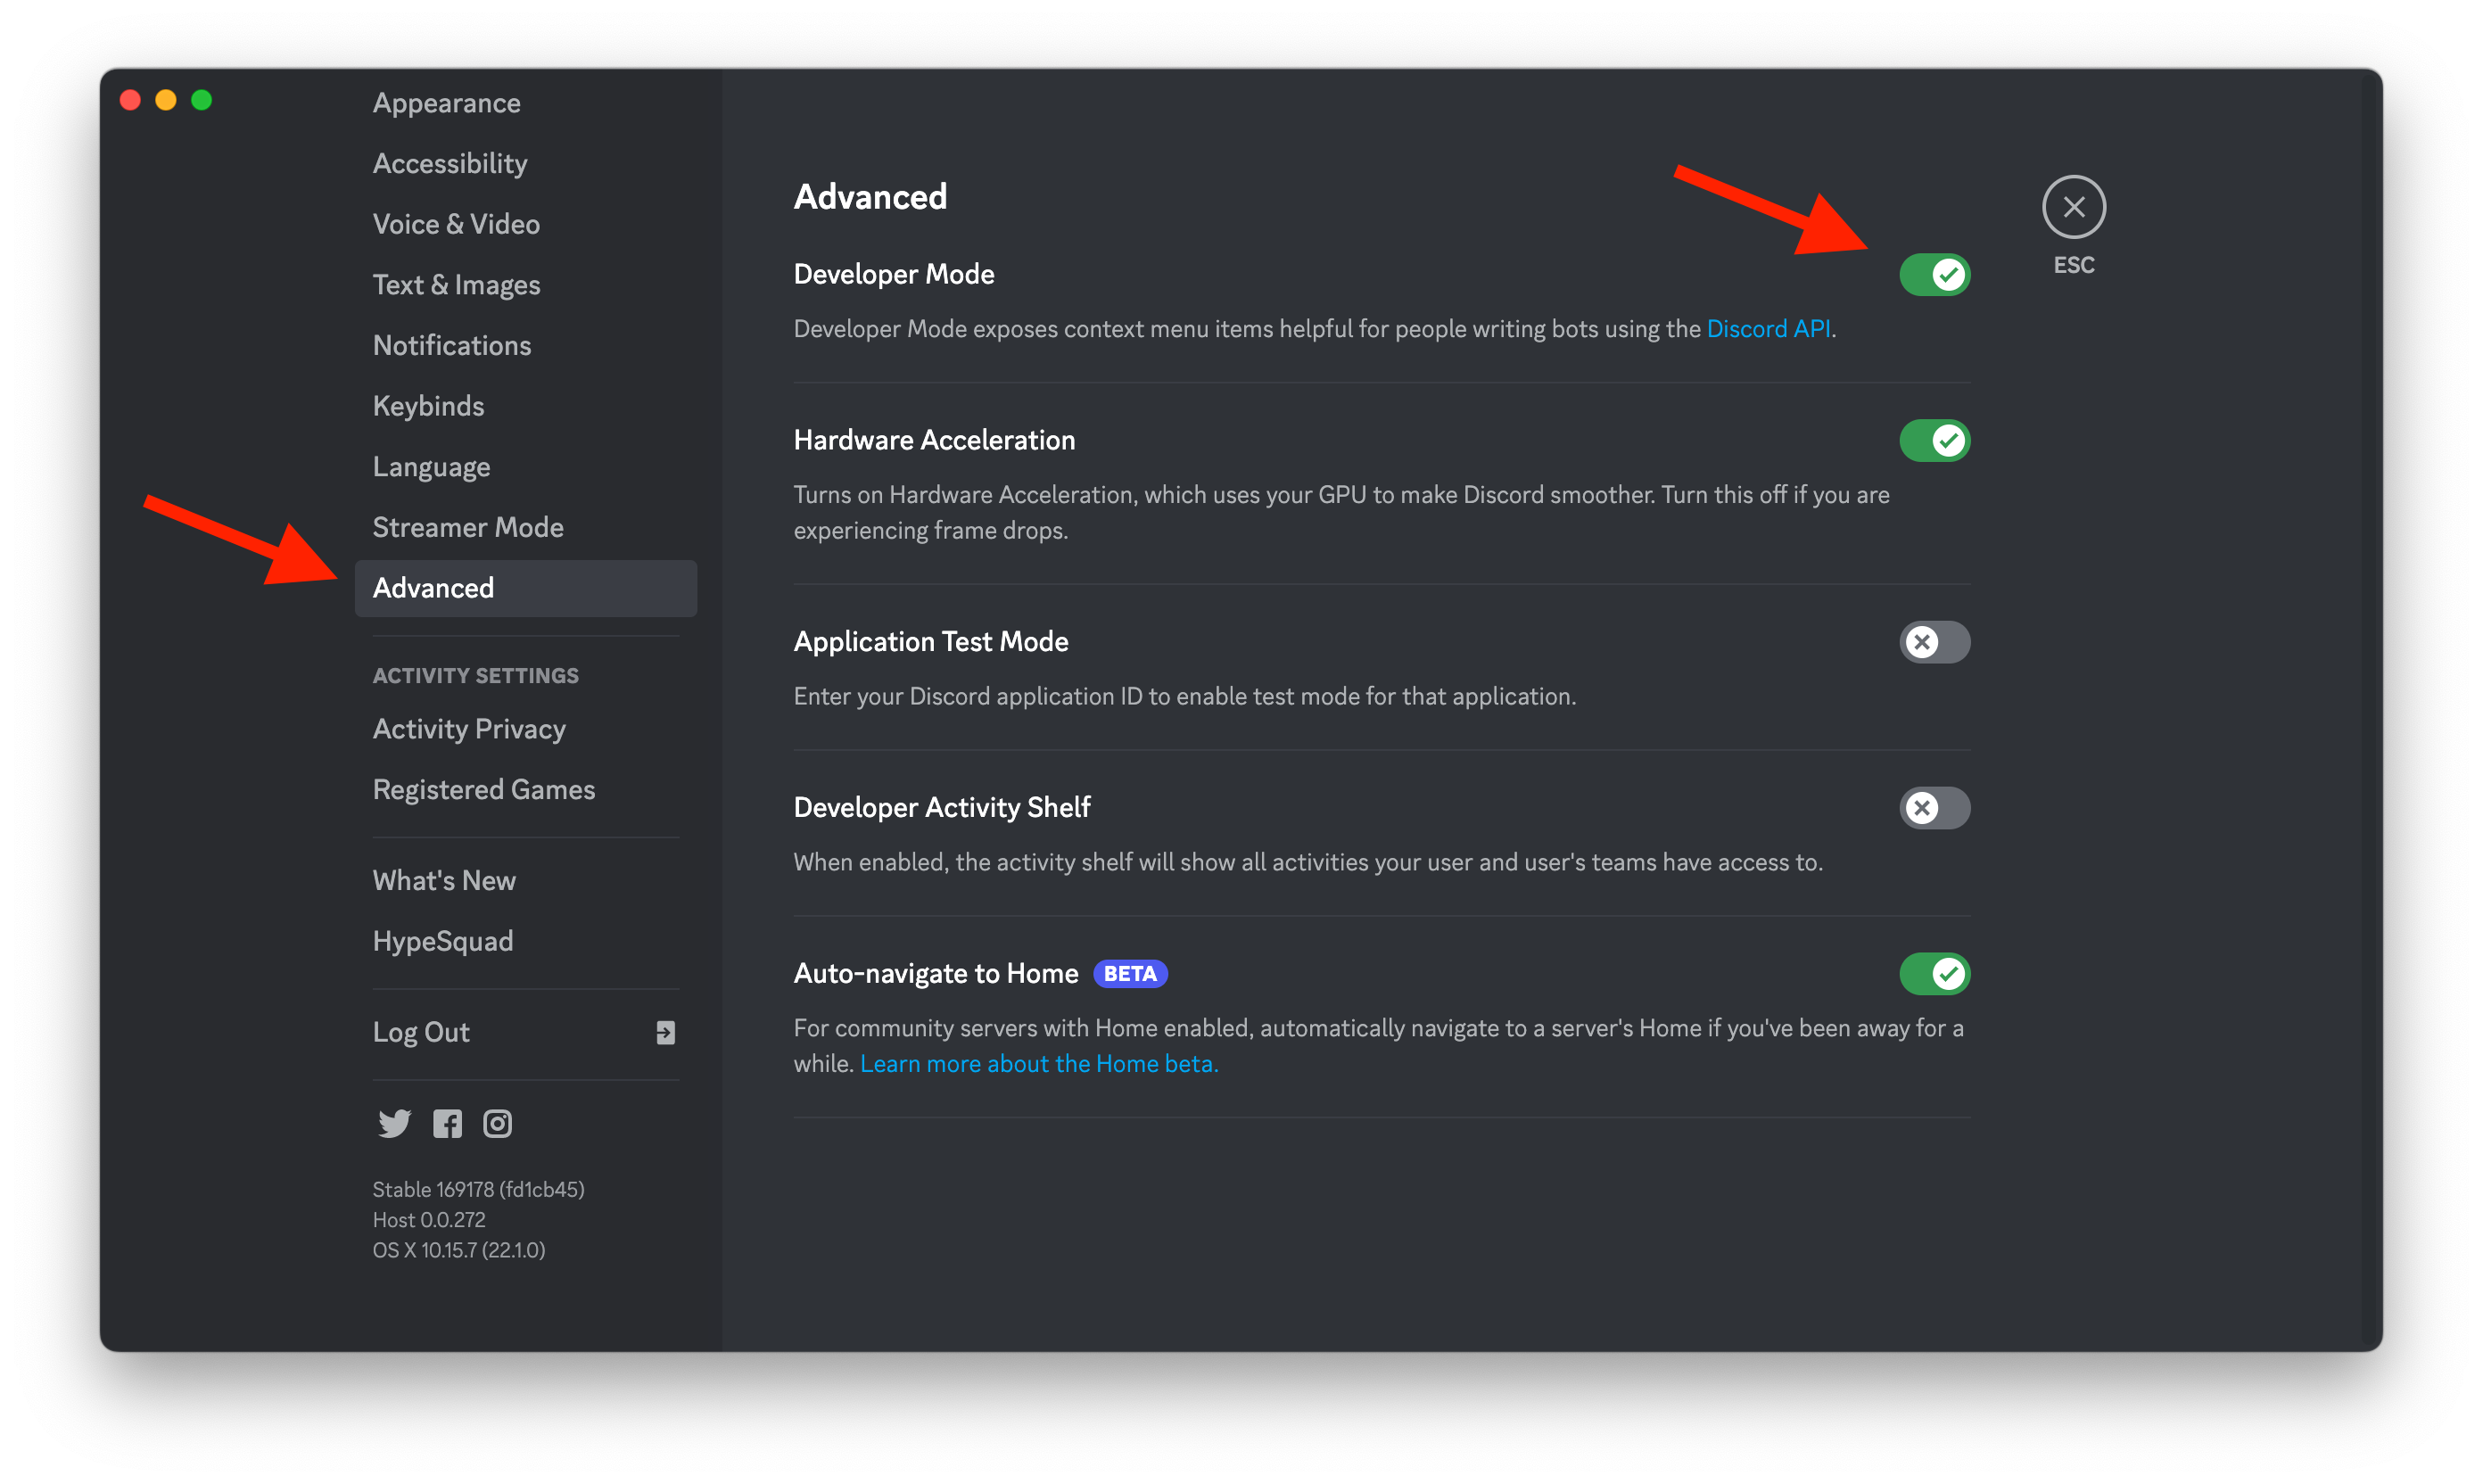Click the Twitter bird icon
This screenshot has width=2483, height=1484.
[394, 1123]
